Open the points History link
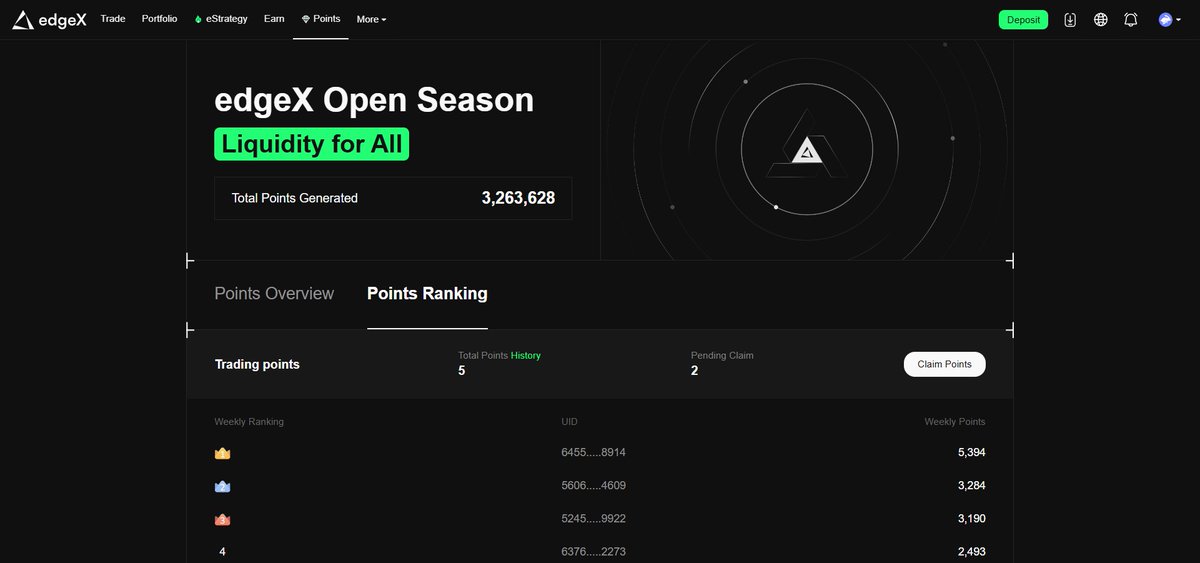 pos(526,355)
